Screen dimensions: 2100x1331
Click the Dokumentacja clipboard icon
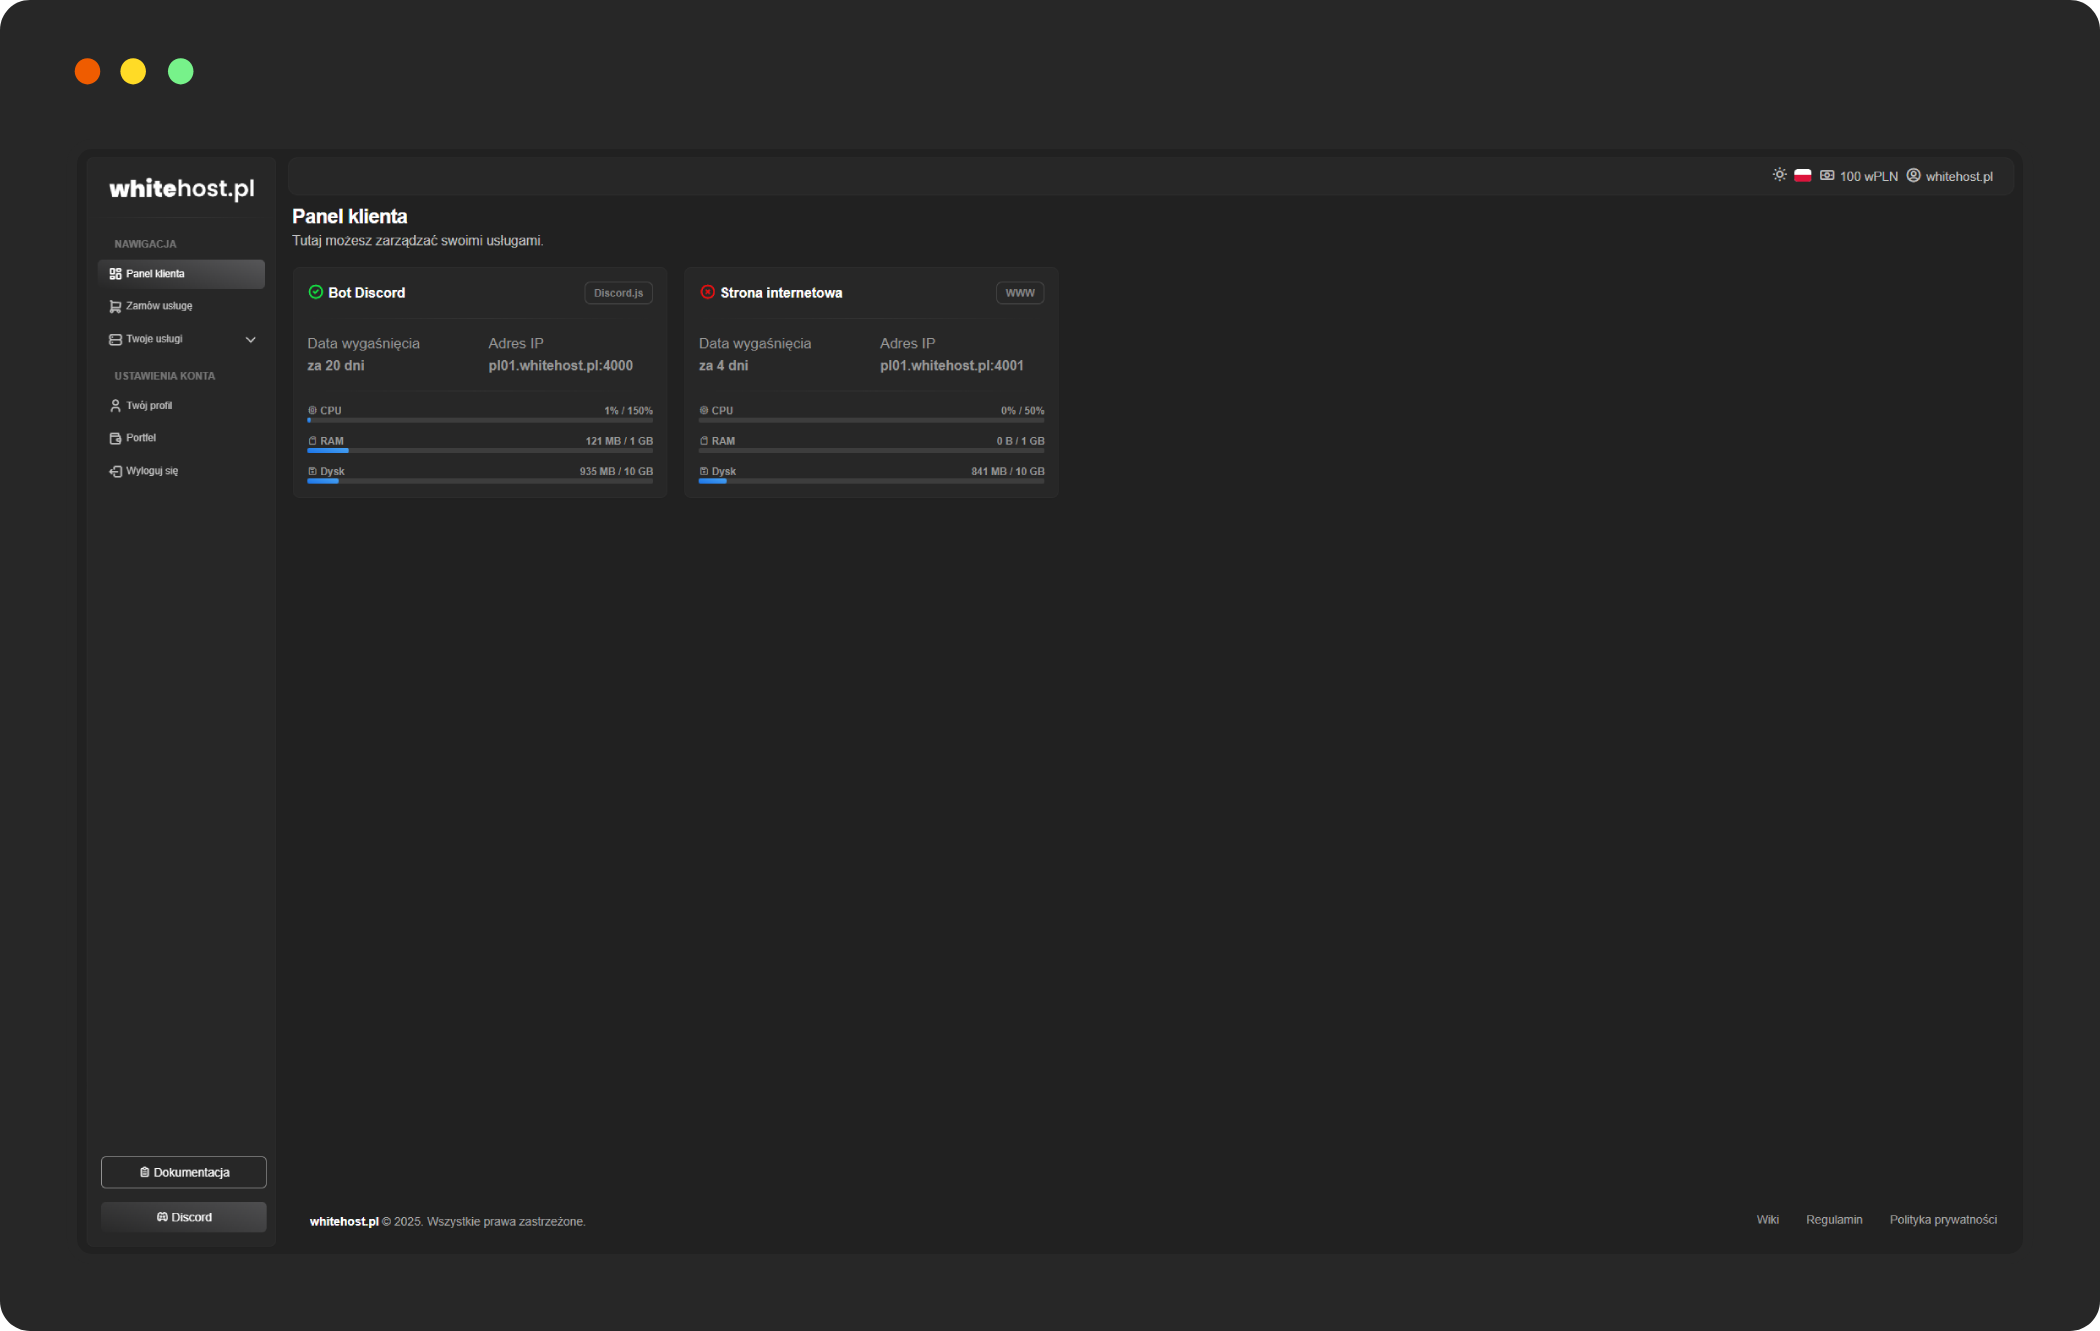point(145,1172)
